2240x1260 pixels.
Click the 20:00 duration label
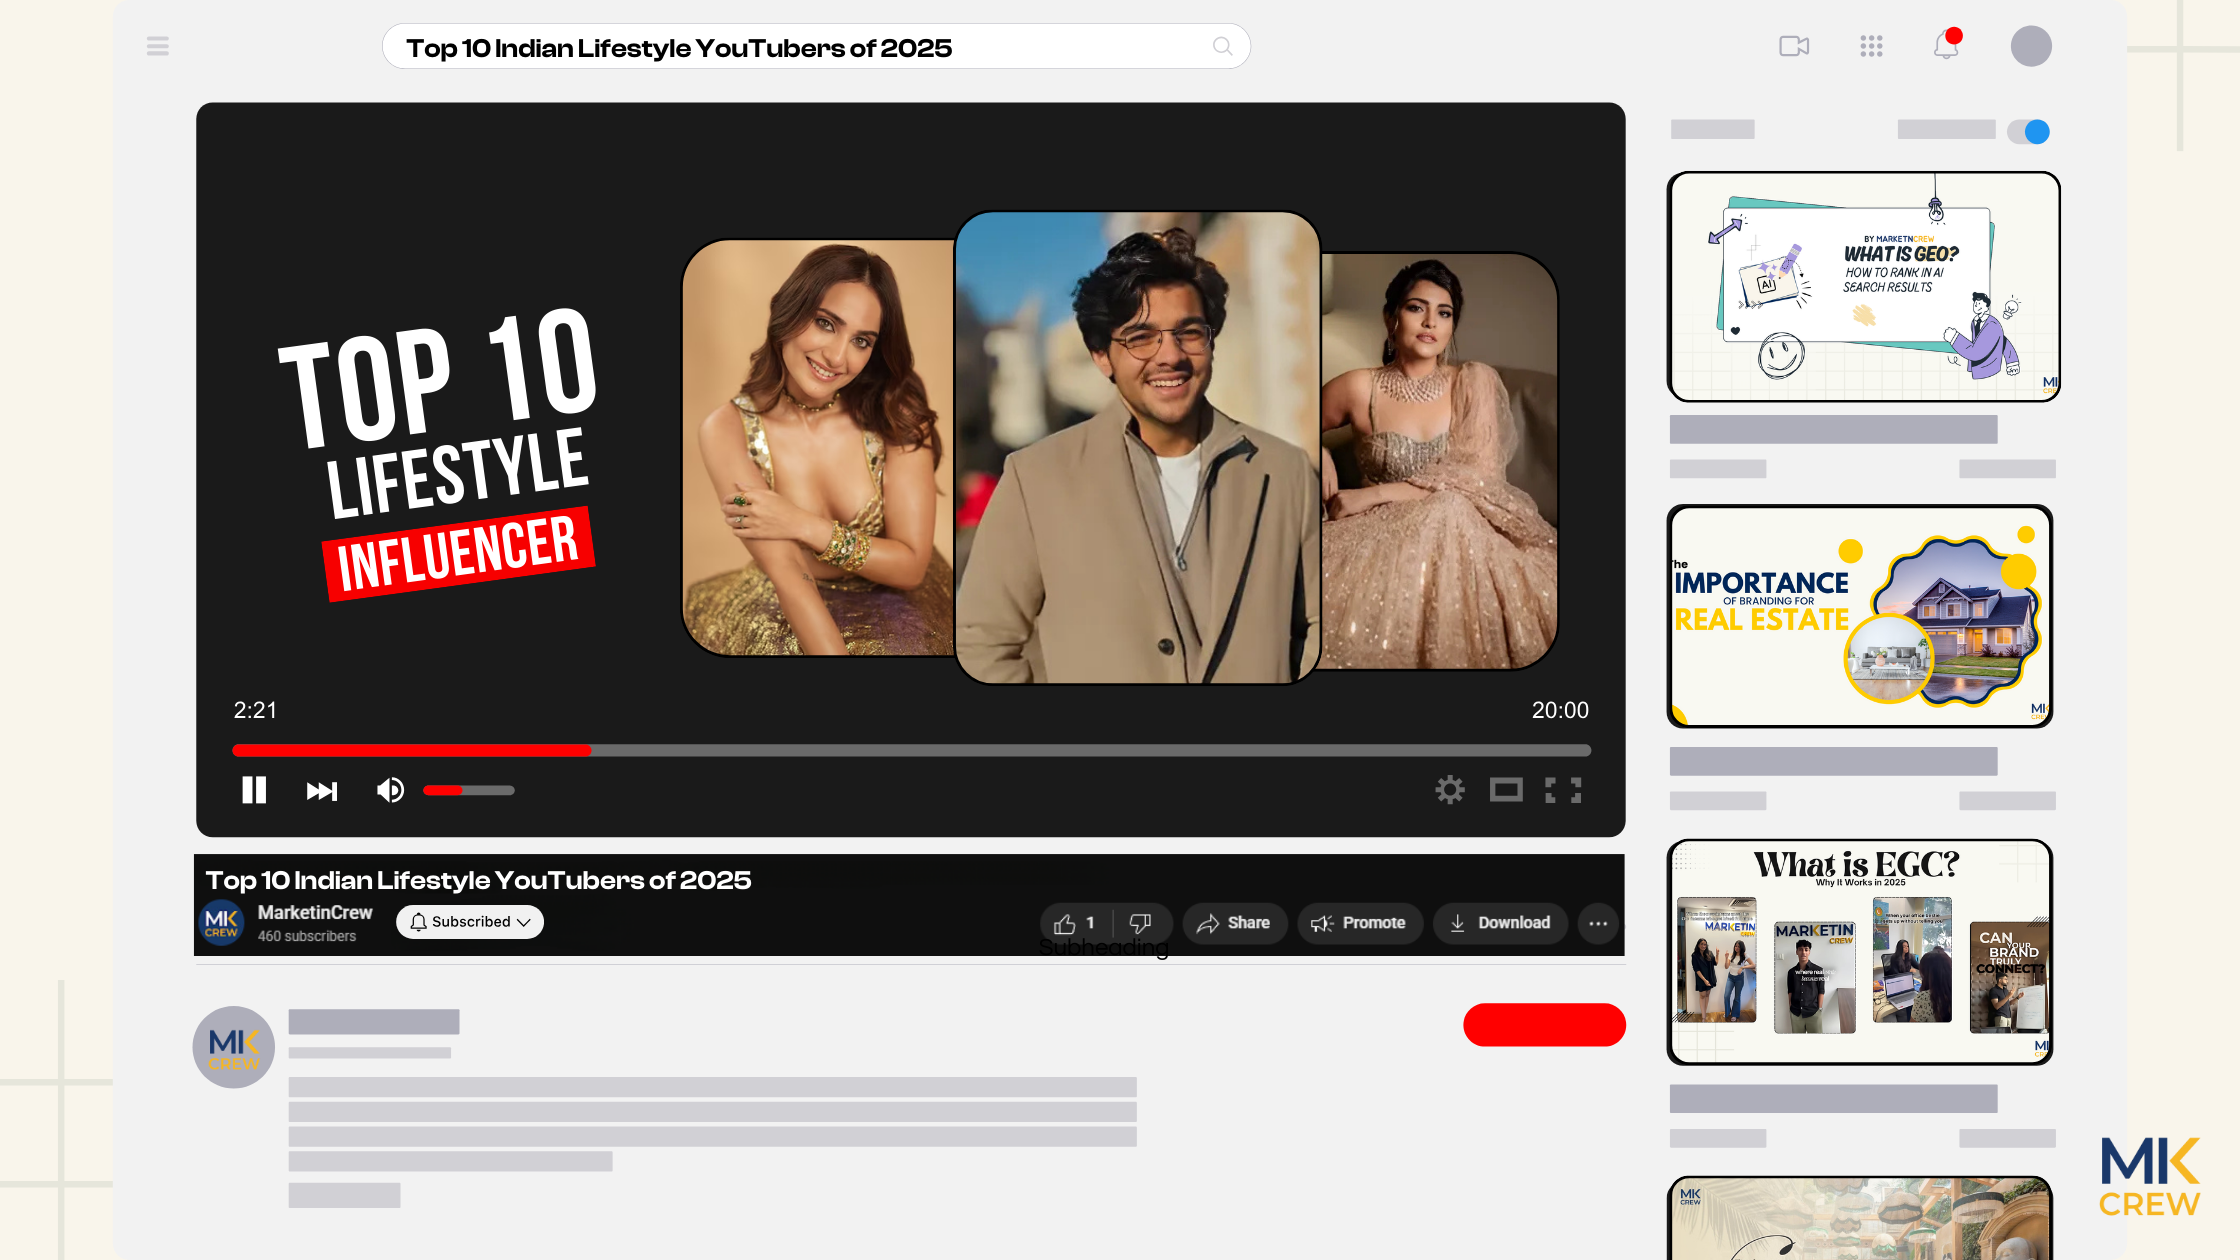pos(1560,710)
